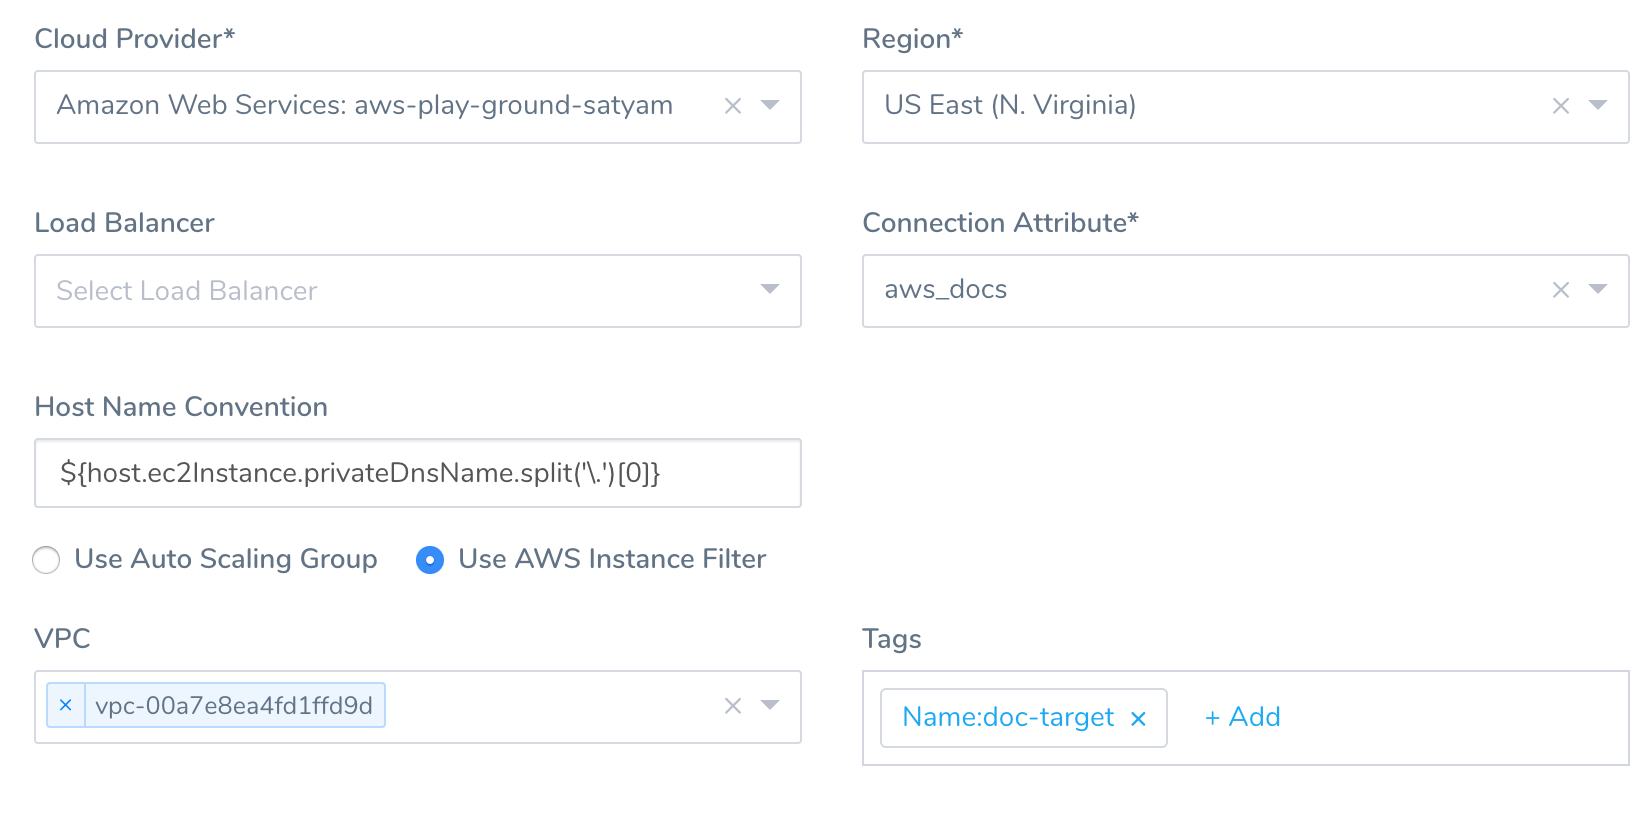Expand the Cloud Provider dropdown arrow
This screenshot has height=814, width=1652.
(770, 105)
